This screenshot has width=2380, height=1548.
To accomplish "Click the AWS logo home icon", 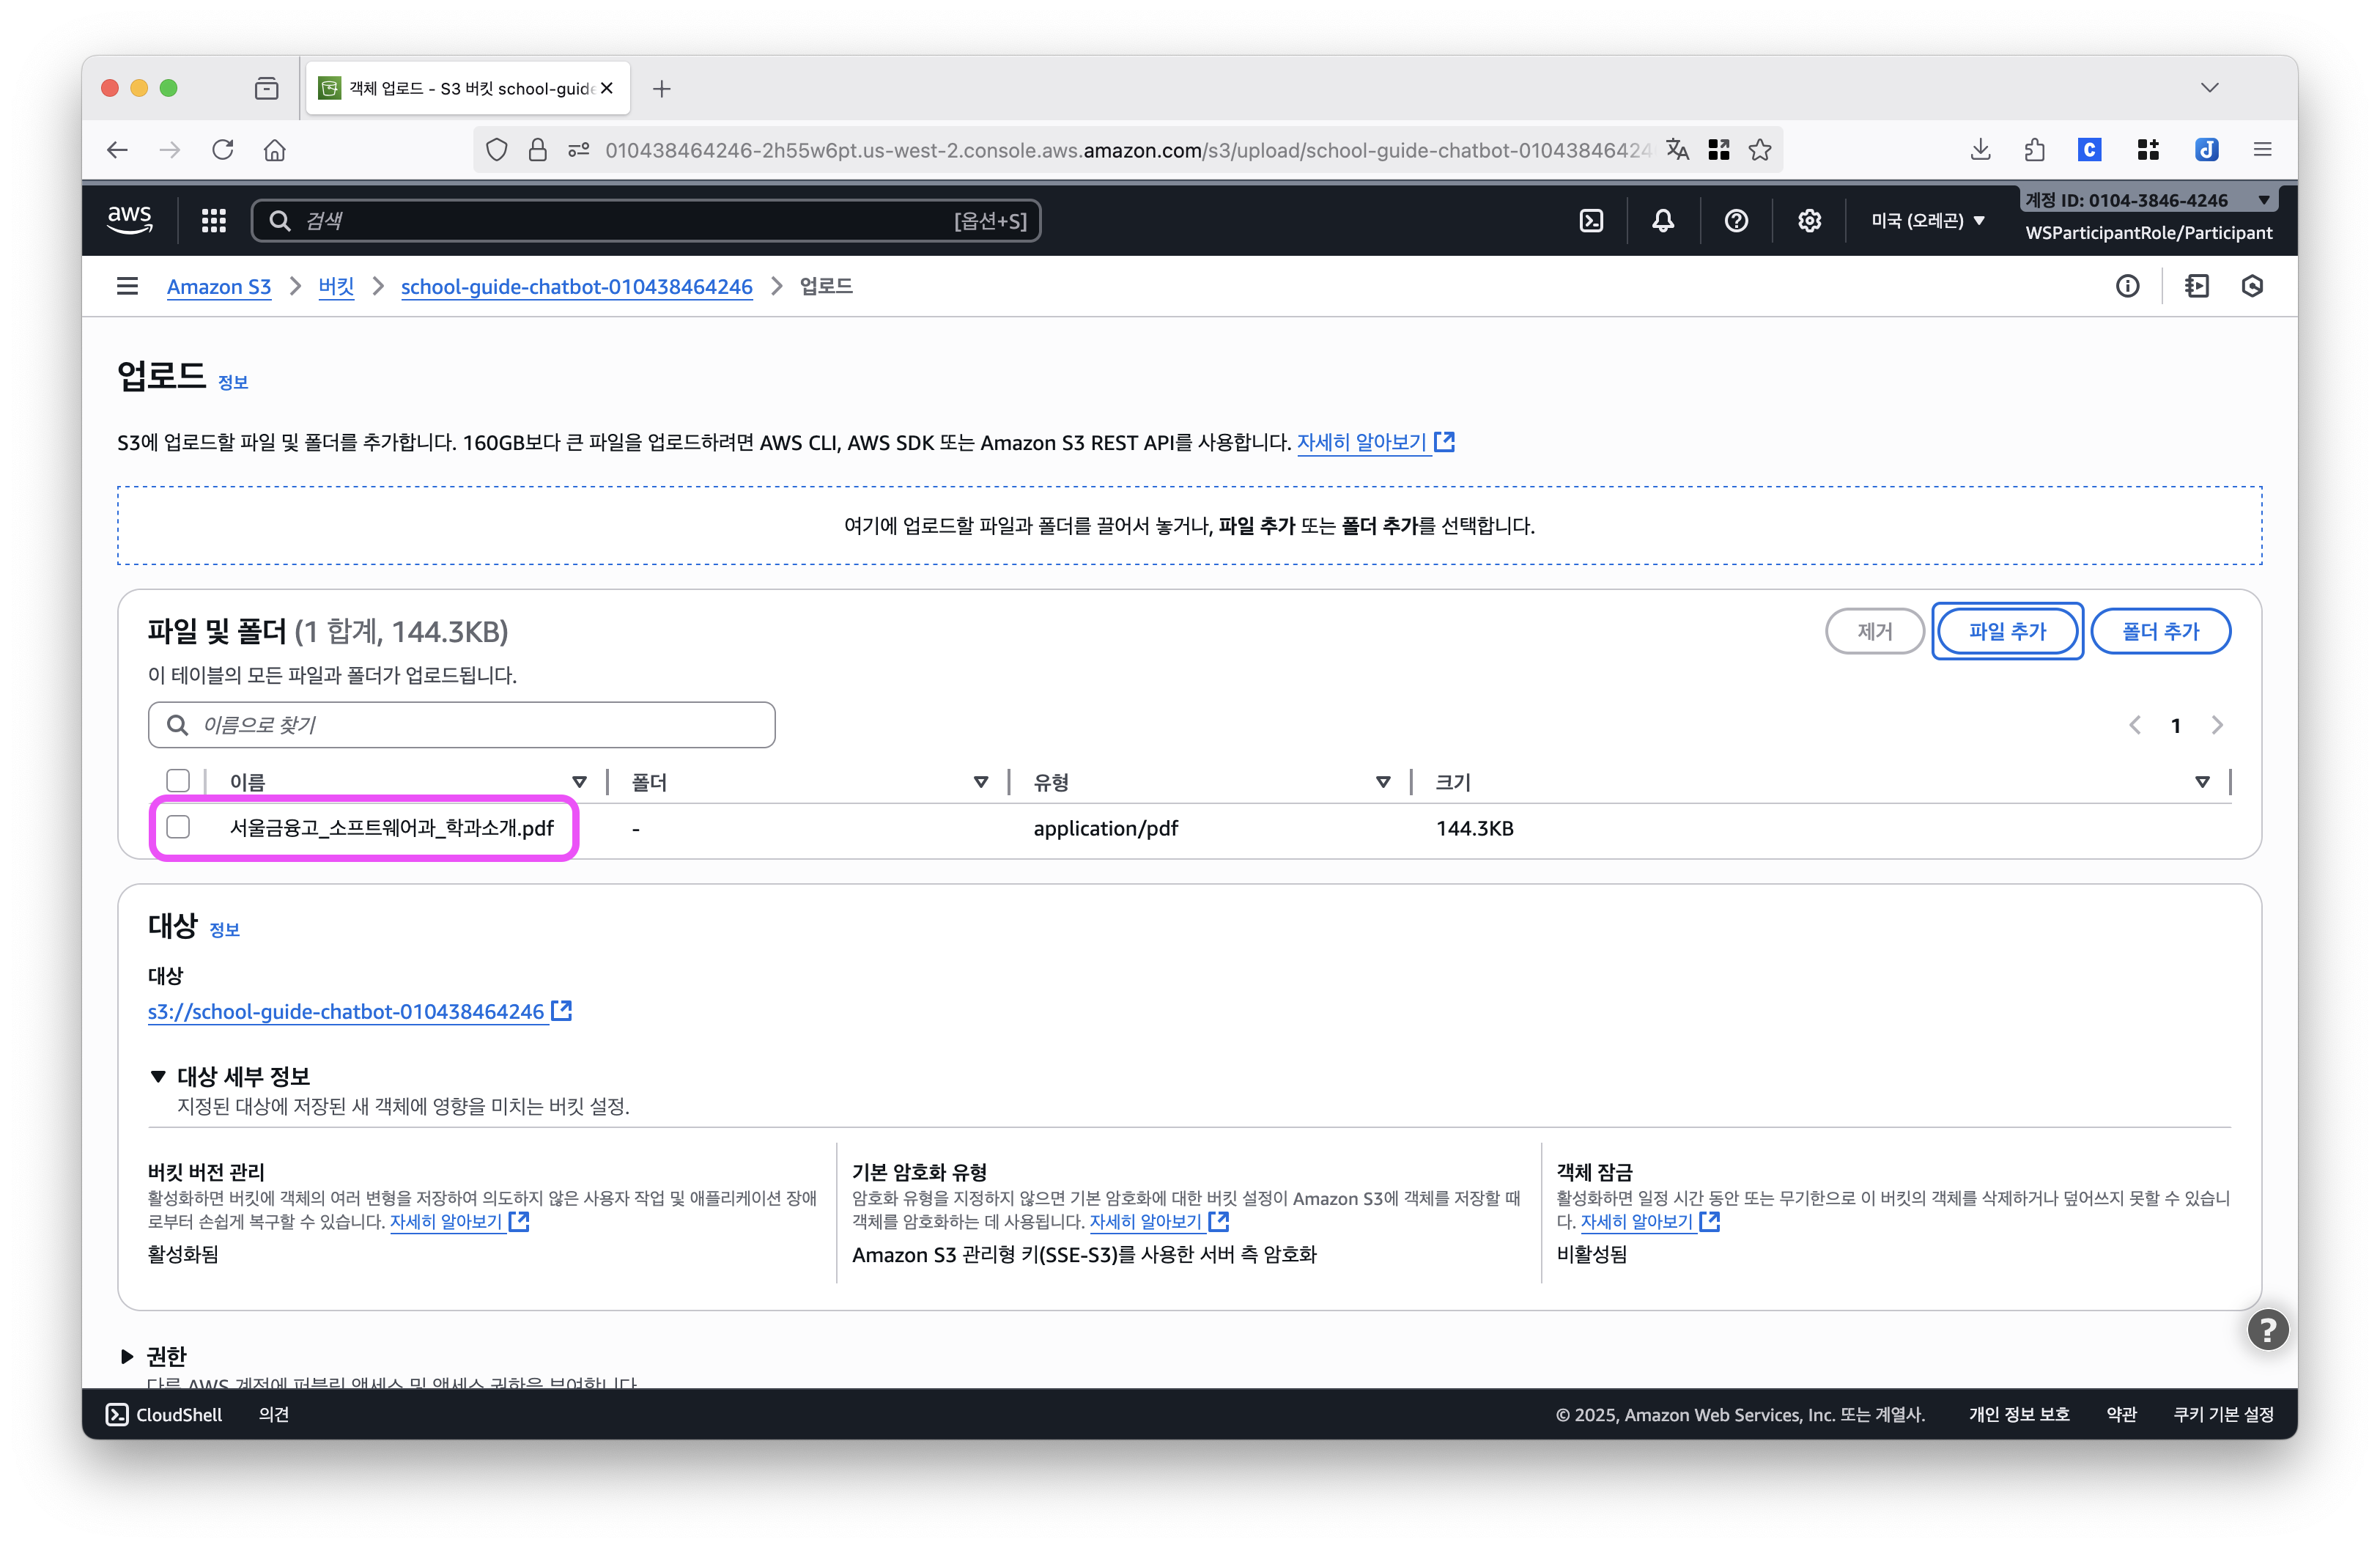I will click(130, 220).
